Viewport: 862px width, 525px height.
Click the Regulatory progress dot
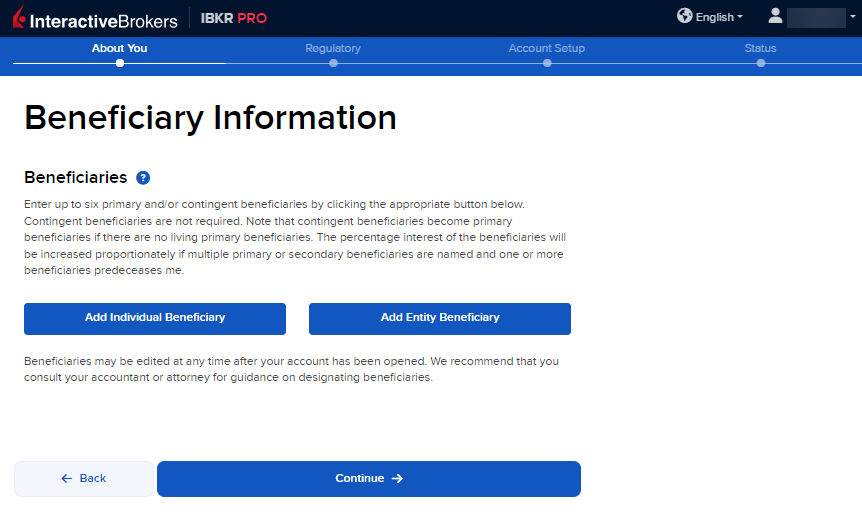coord(333,63)
